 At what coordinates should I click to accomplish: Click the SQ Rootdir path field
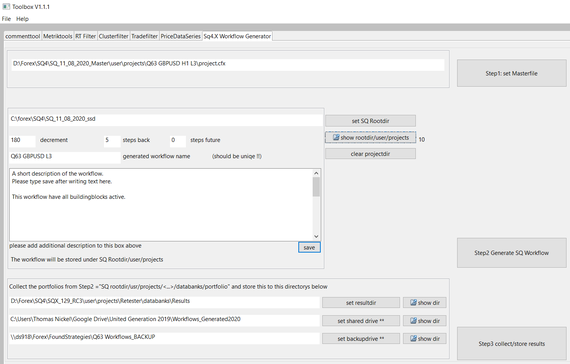coord(166,120)
